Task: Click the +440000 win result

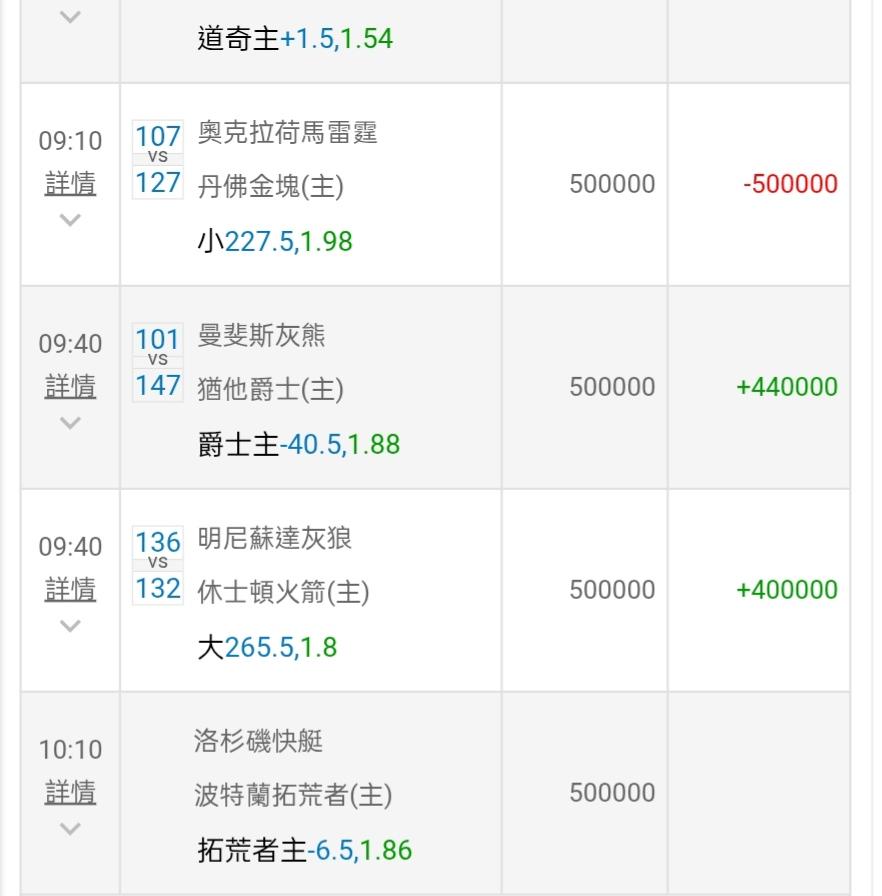Action: click(787, 387)
